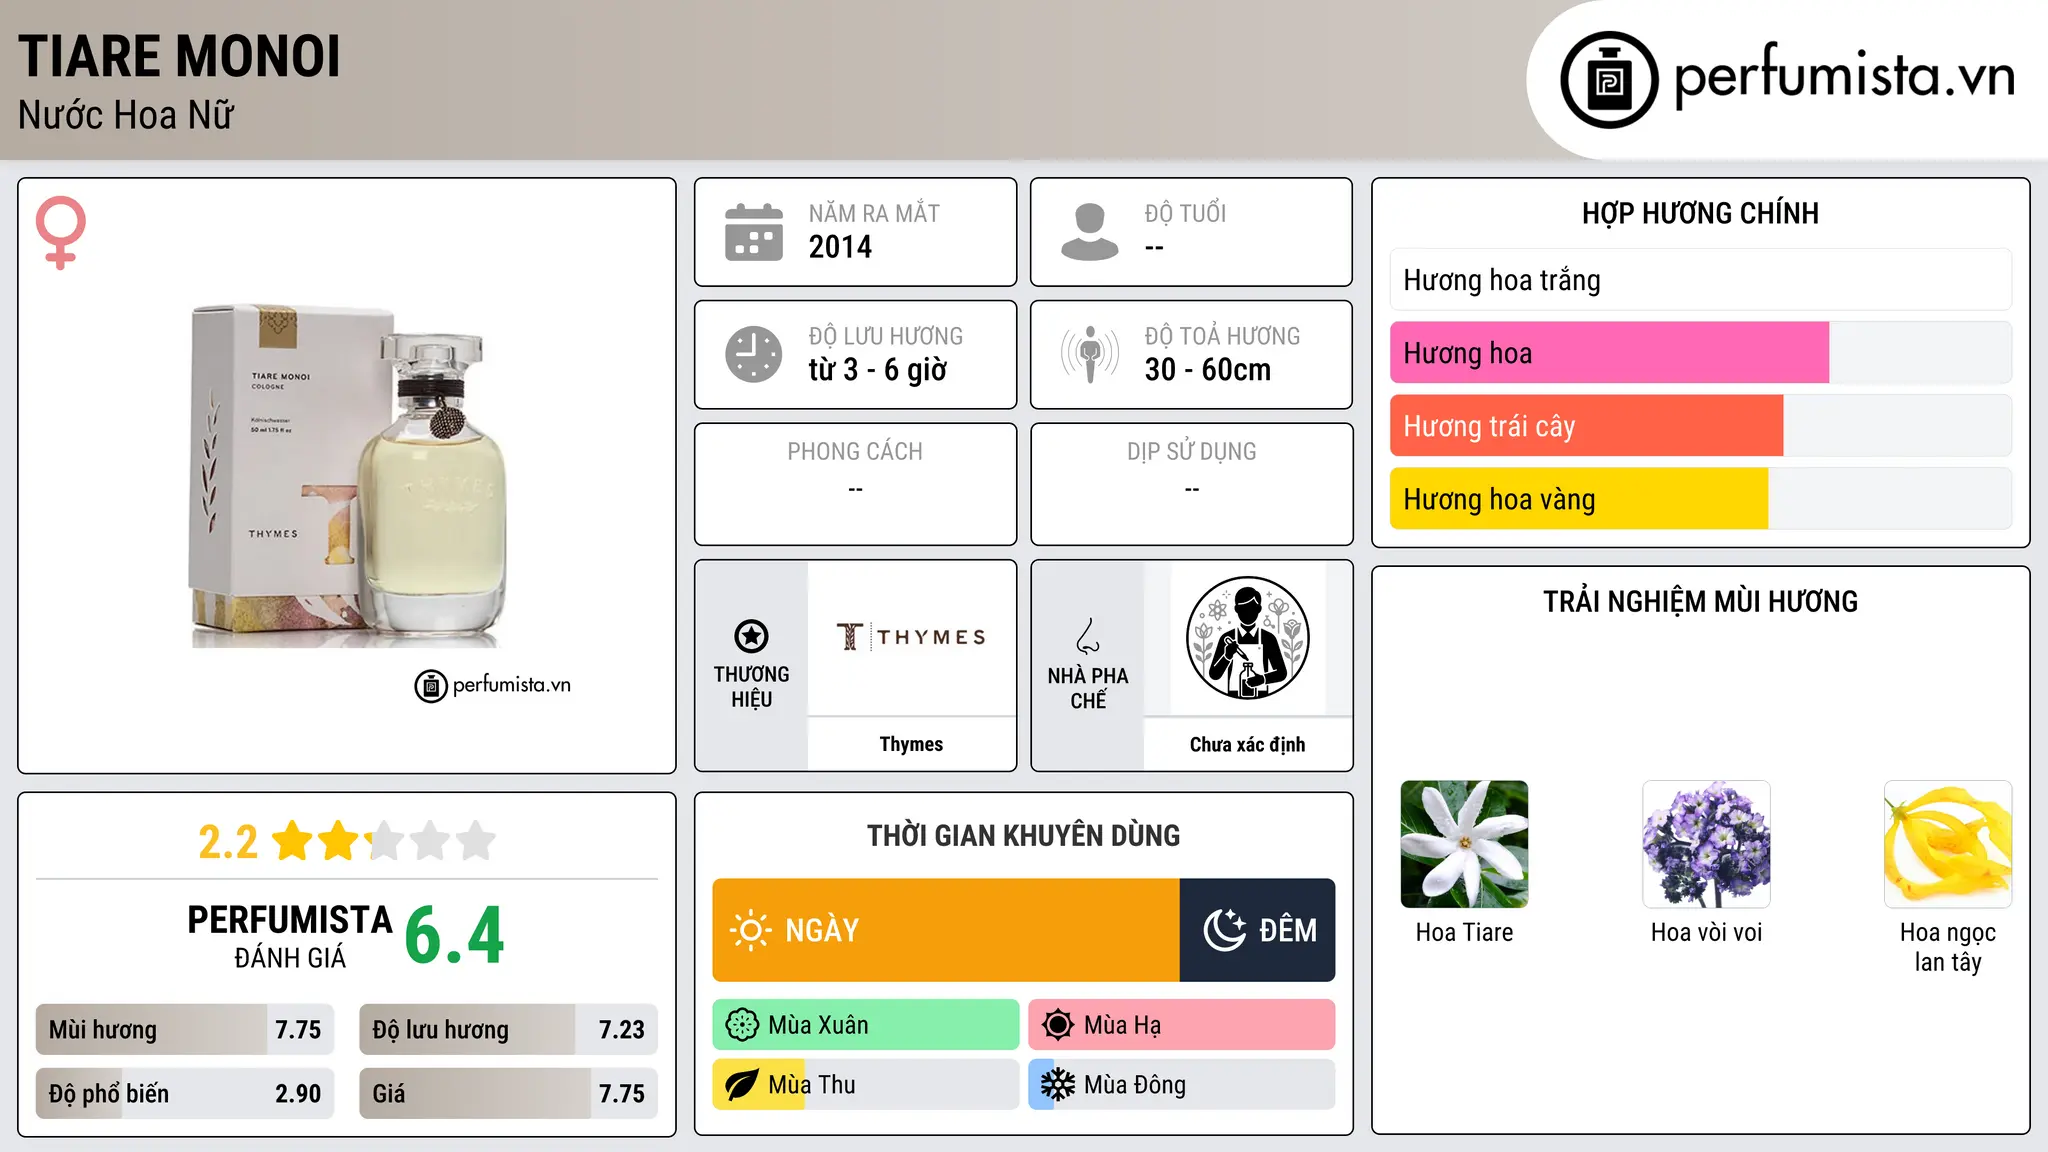Click the Chưa xác định perfumer label

(x=1247, y=744)
